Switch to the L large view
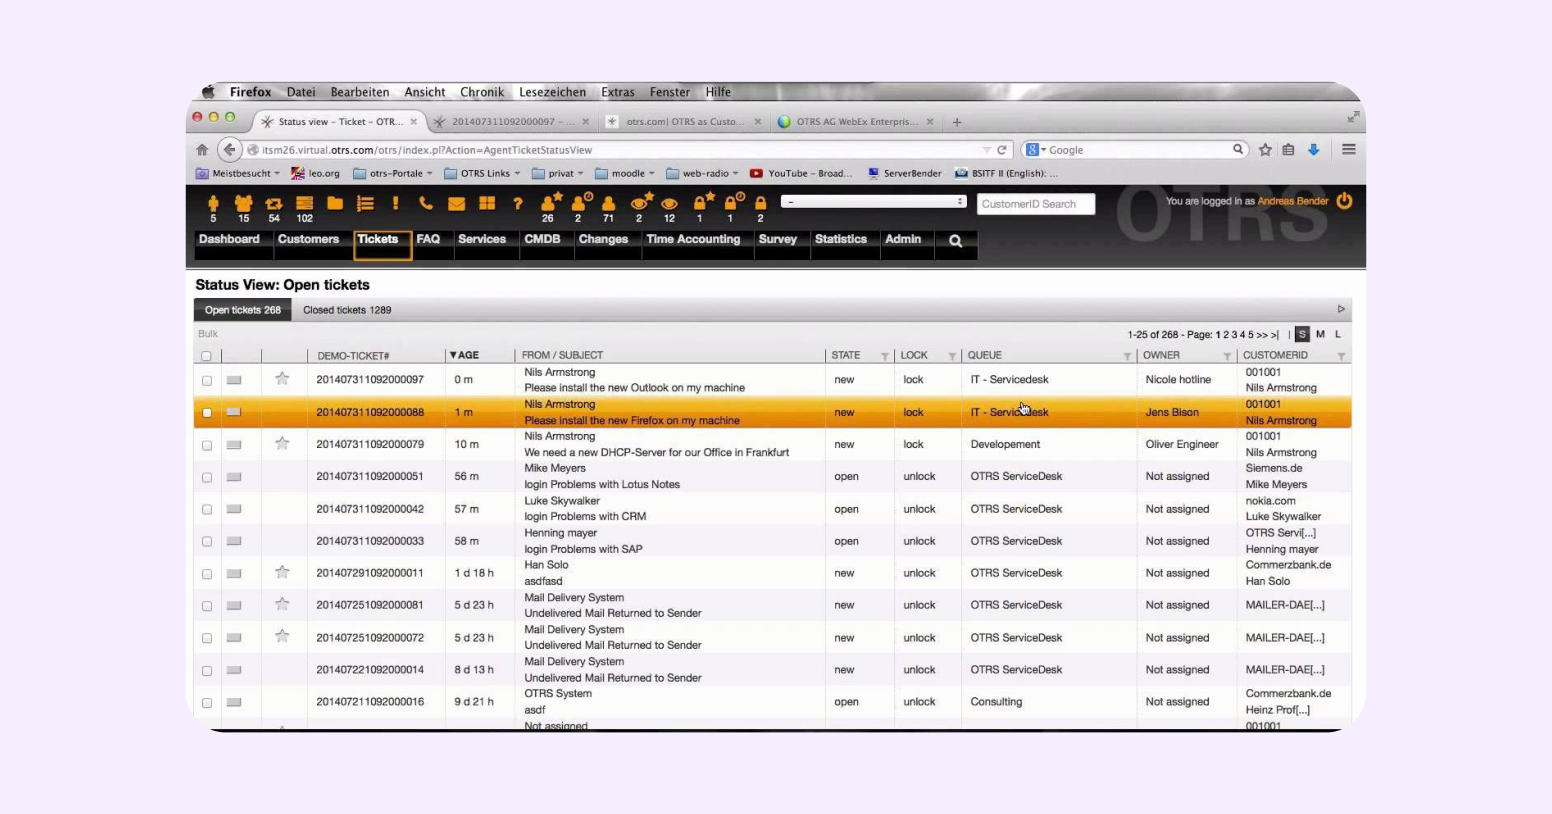Image resolution: width=1552 pixels, height=814 pixels. 1338,335
